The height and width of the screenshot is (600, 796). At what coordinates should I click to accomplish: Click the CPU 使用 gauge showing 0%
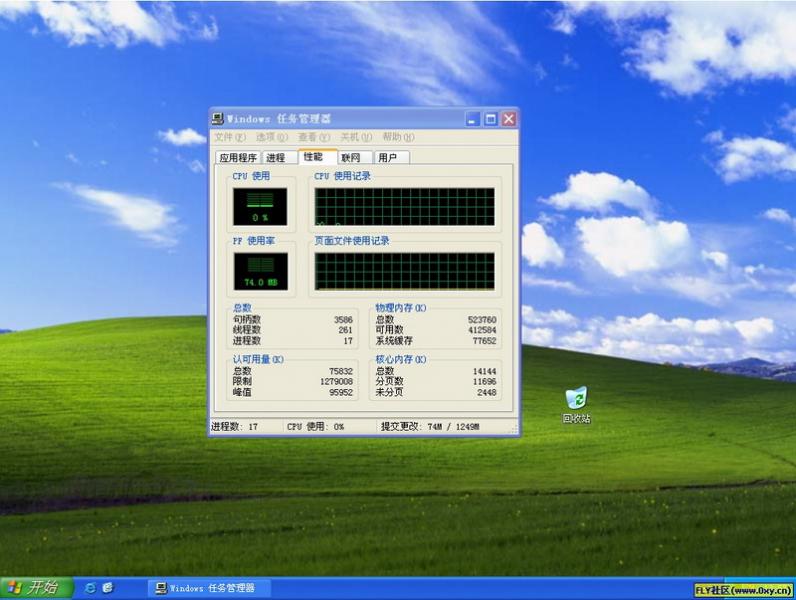point(260,207)
